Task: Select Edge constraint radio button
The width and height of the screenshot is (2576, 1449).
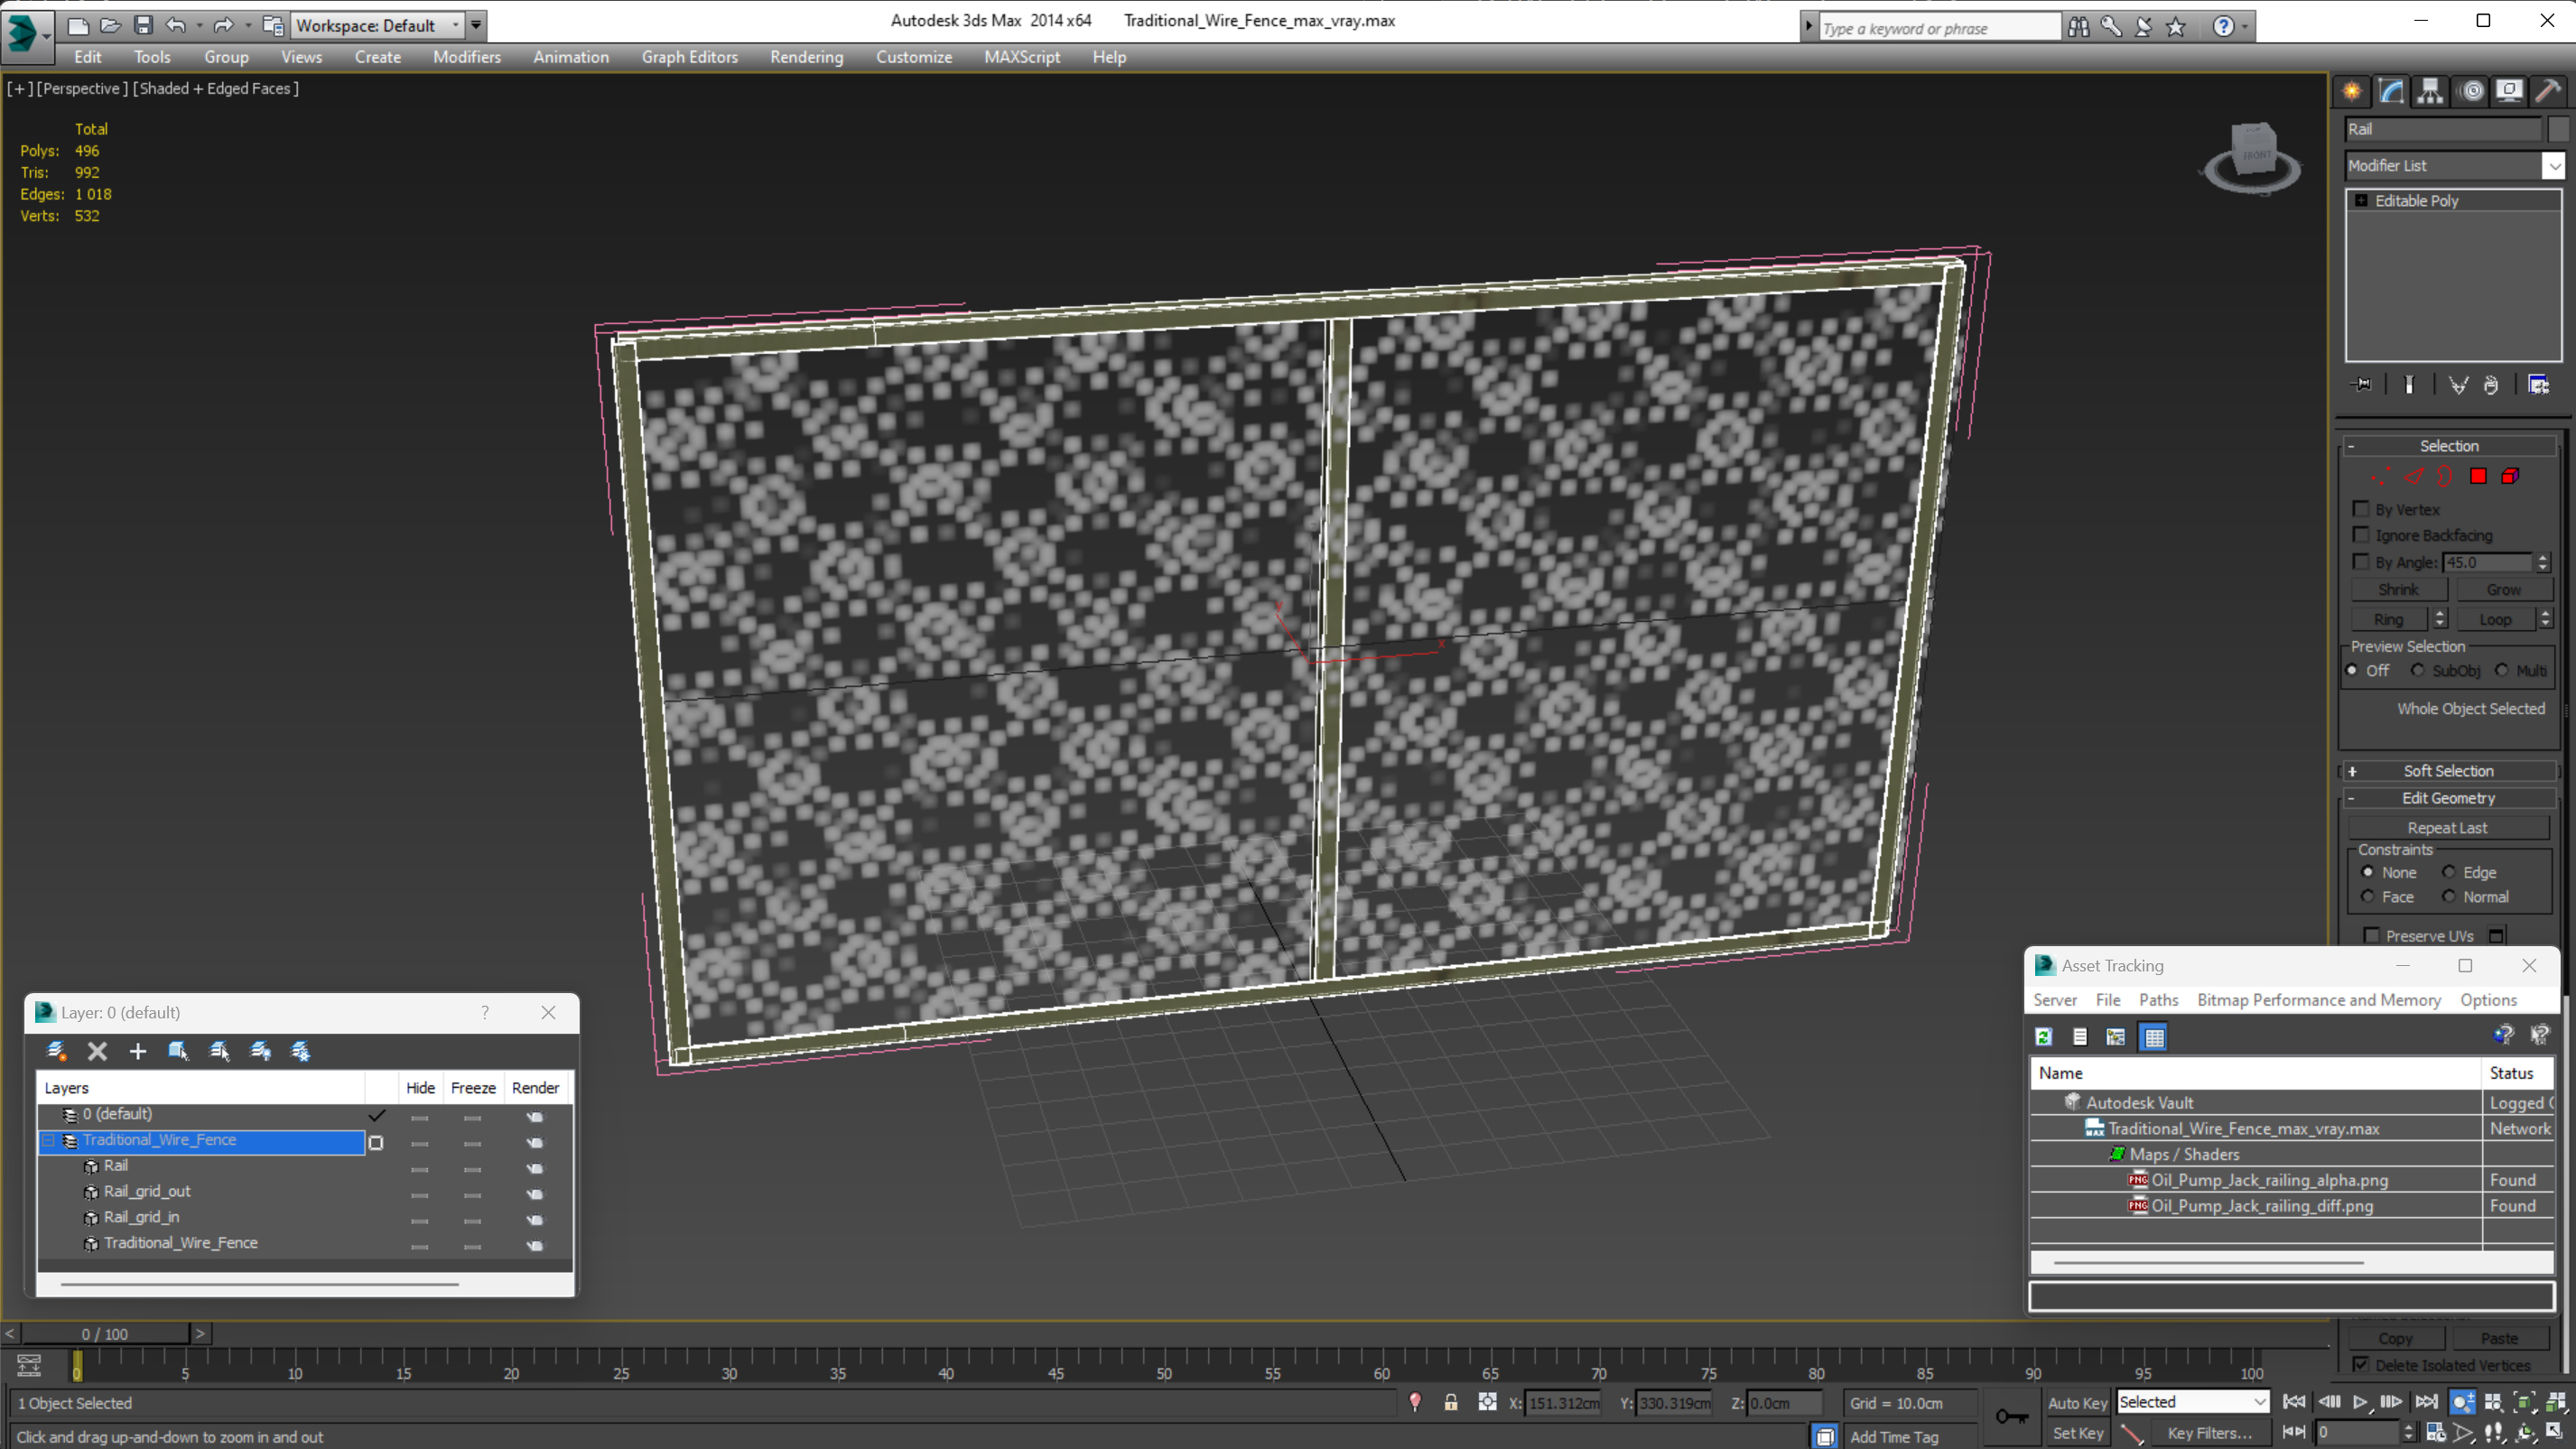Action: coord(2449,872)
